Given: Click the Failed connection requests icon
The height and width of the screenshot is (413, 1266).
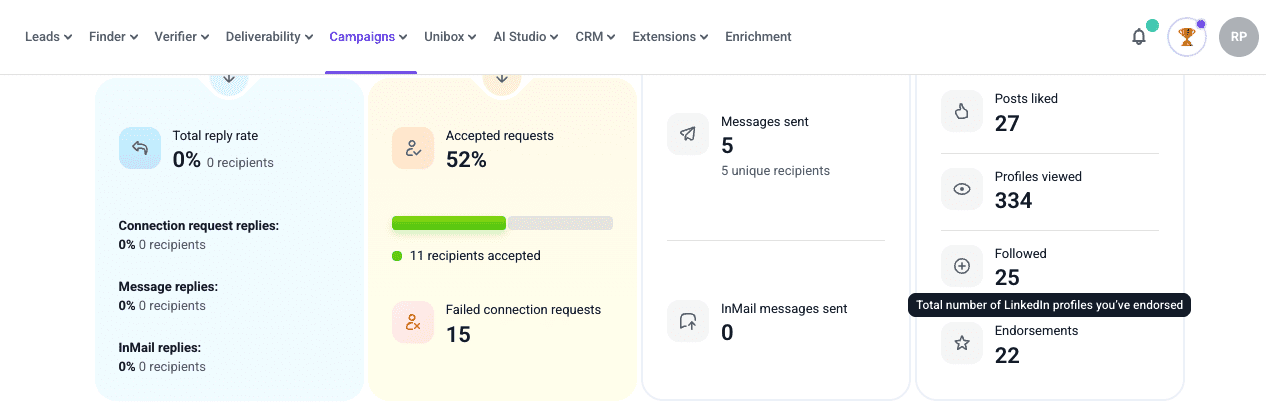Looking at the screenshot, I should 412,322.
